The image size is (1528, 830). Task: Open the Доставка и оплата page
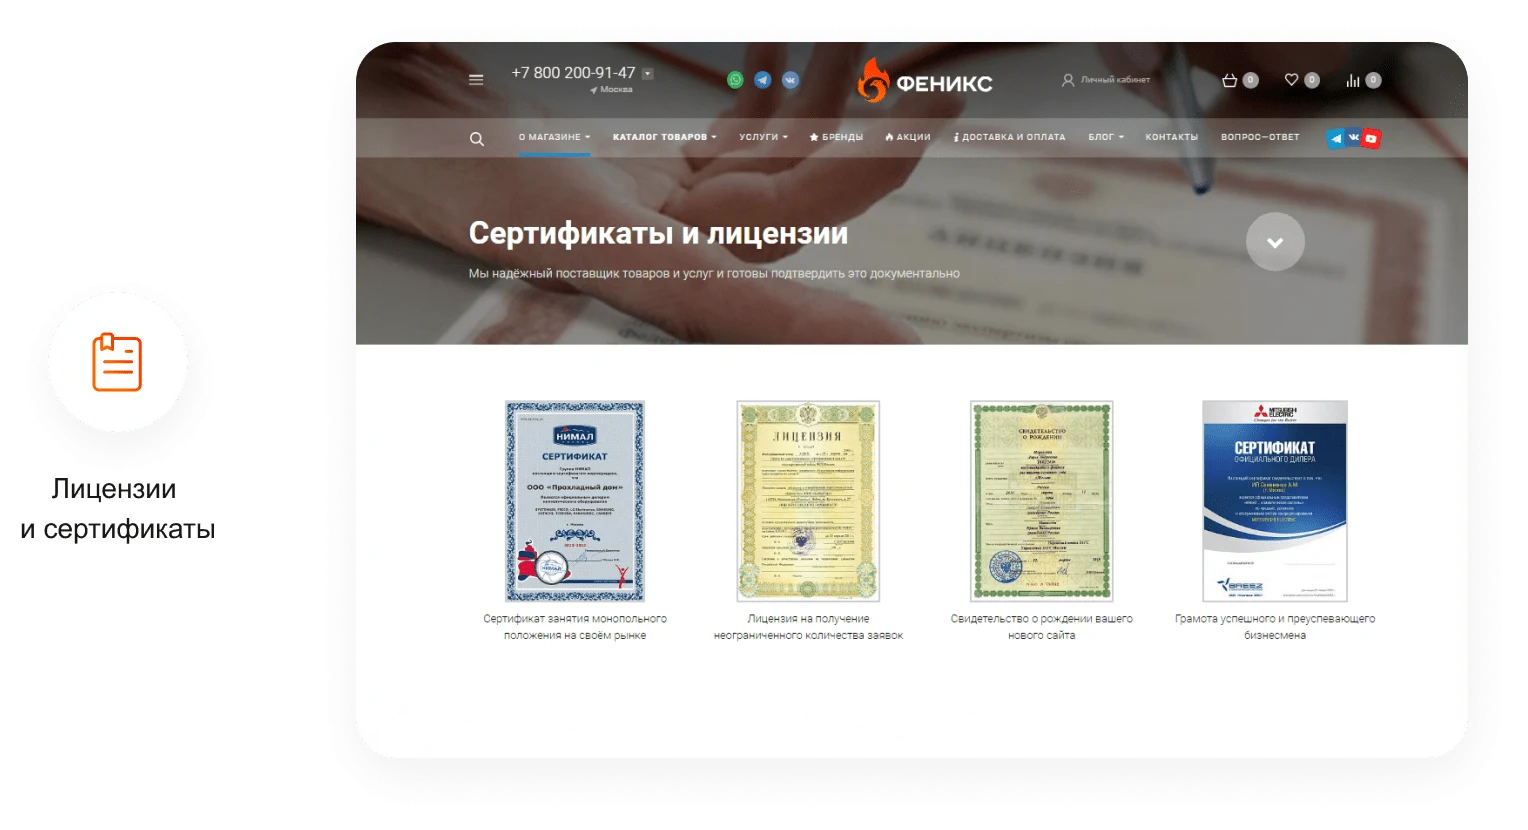pyautogui.click(x=1009, y=137)
